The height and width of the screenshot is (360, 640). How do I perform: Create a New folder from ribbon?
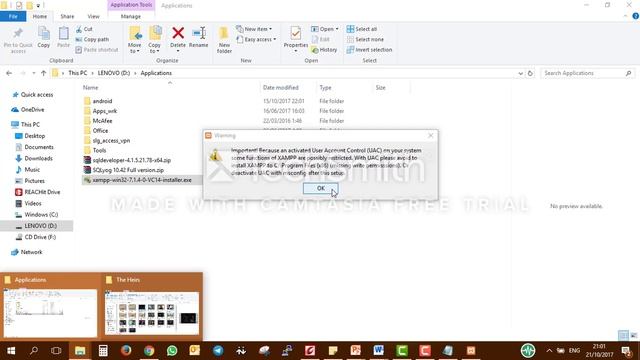pyautogui.click(x=224, y=40)
